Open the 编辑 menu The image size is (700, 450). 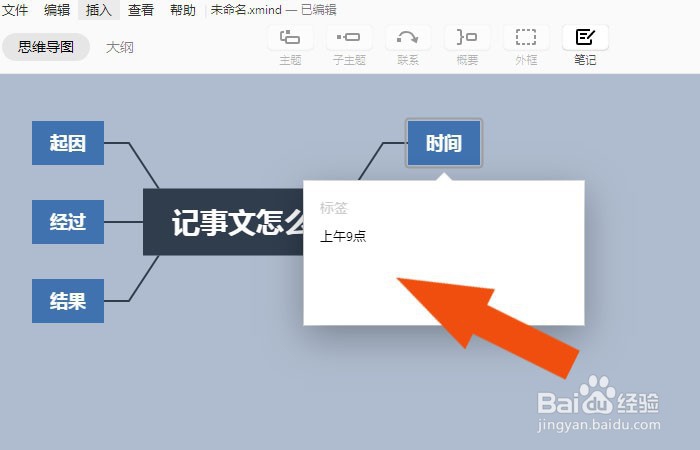pos(57,9)
